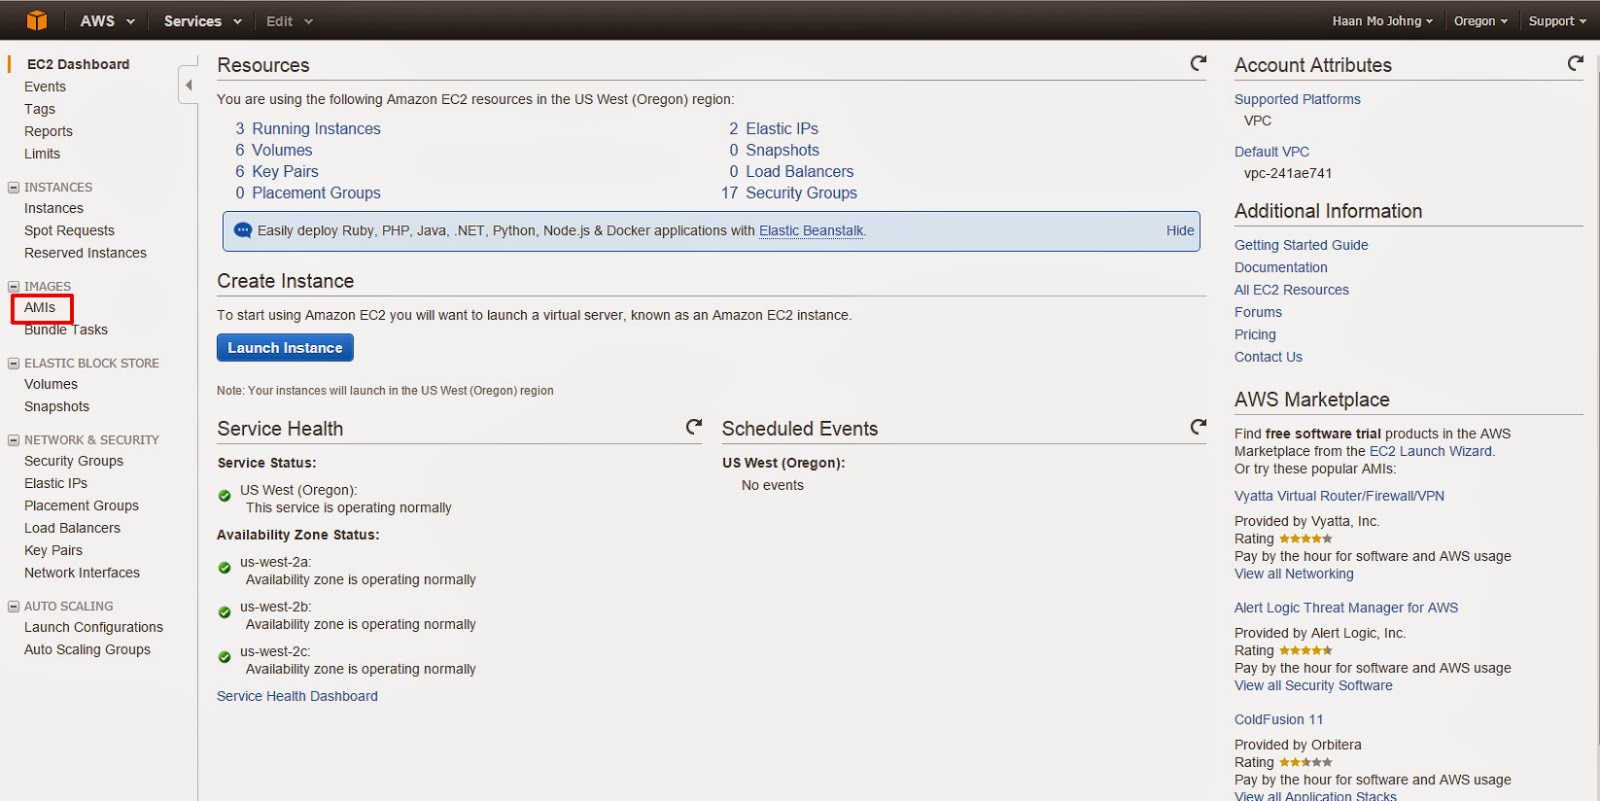
Task: Open Vyatta Virtual Router/Firewall/VPN listing
Action: click(x=1339, y=496)
